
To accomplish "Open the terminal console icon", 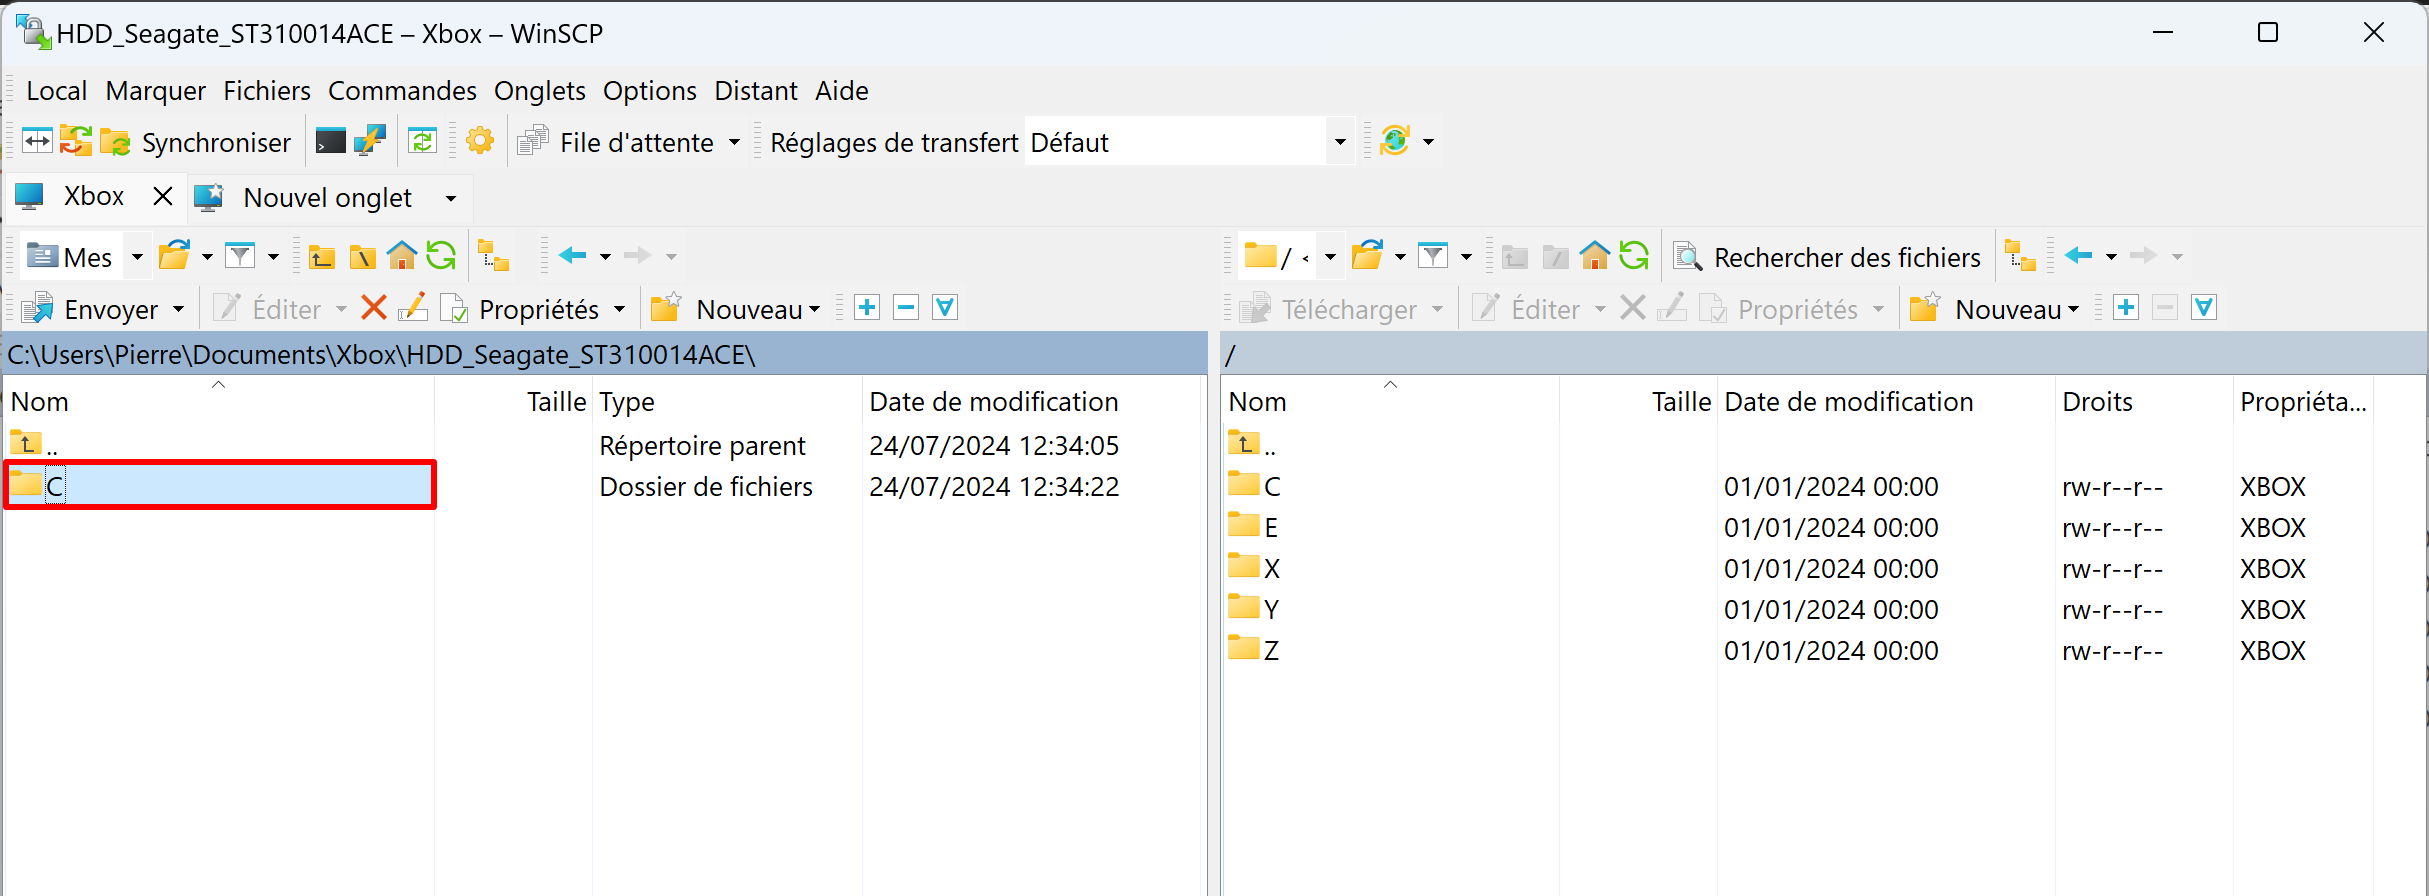I will coord(330,142).
